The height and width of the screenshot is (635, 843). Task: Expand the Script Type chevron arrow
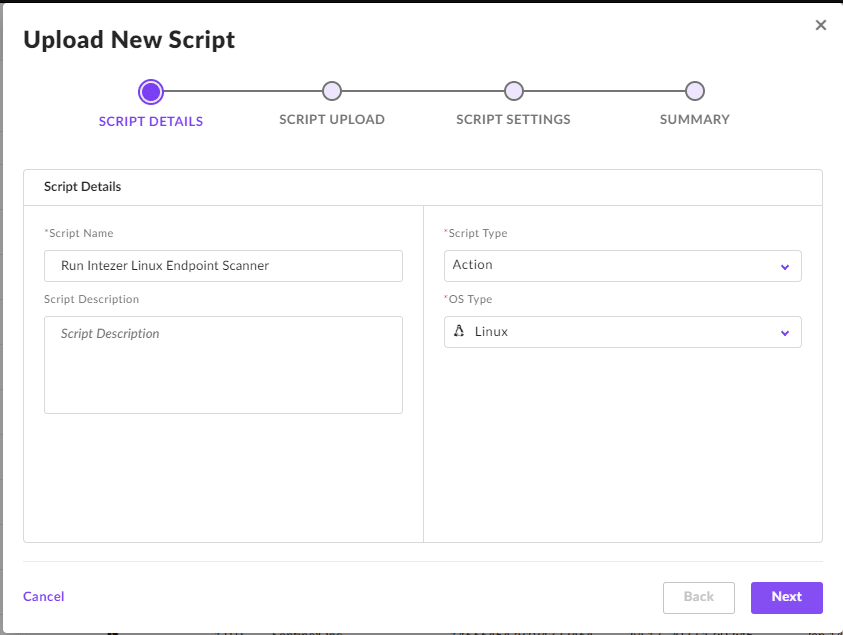point(785,267)
